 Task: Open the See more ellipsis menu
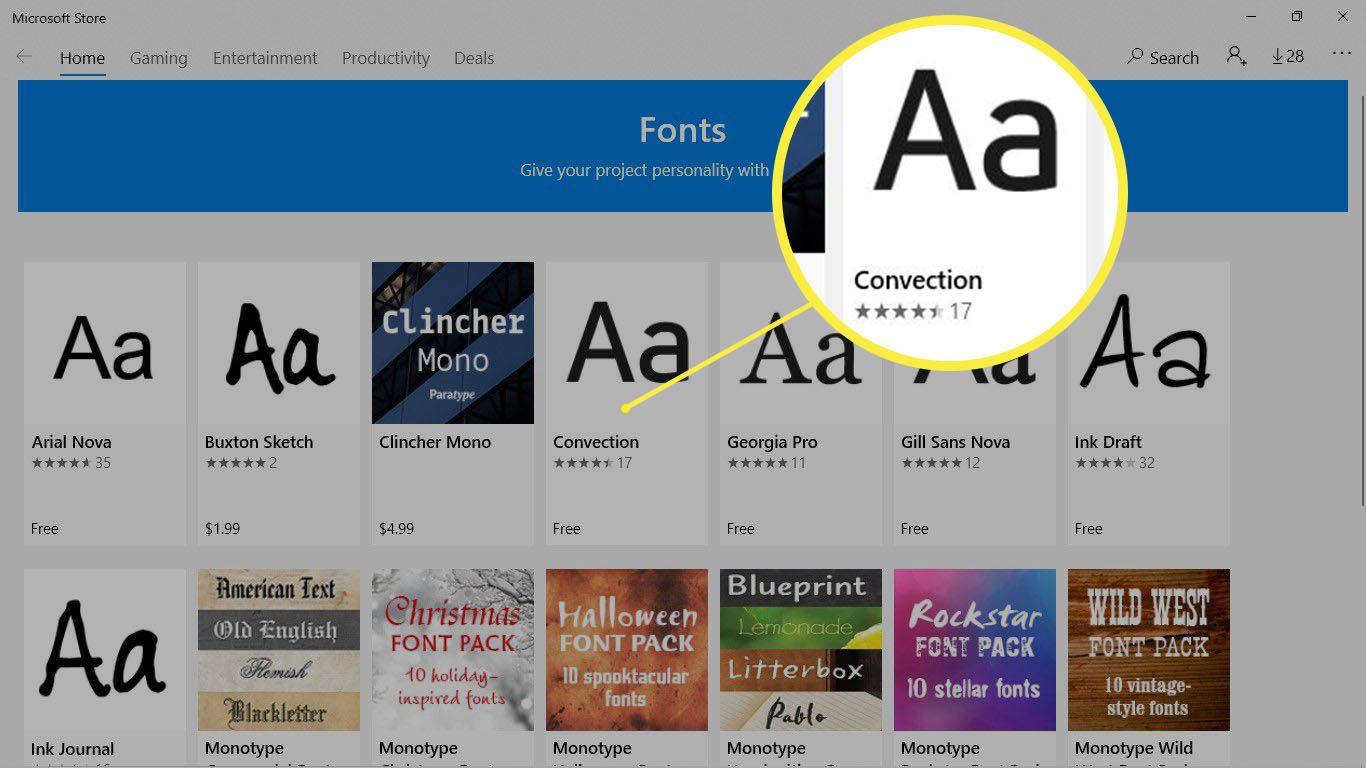click(x=1342, y=54)
